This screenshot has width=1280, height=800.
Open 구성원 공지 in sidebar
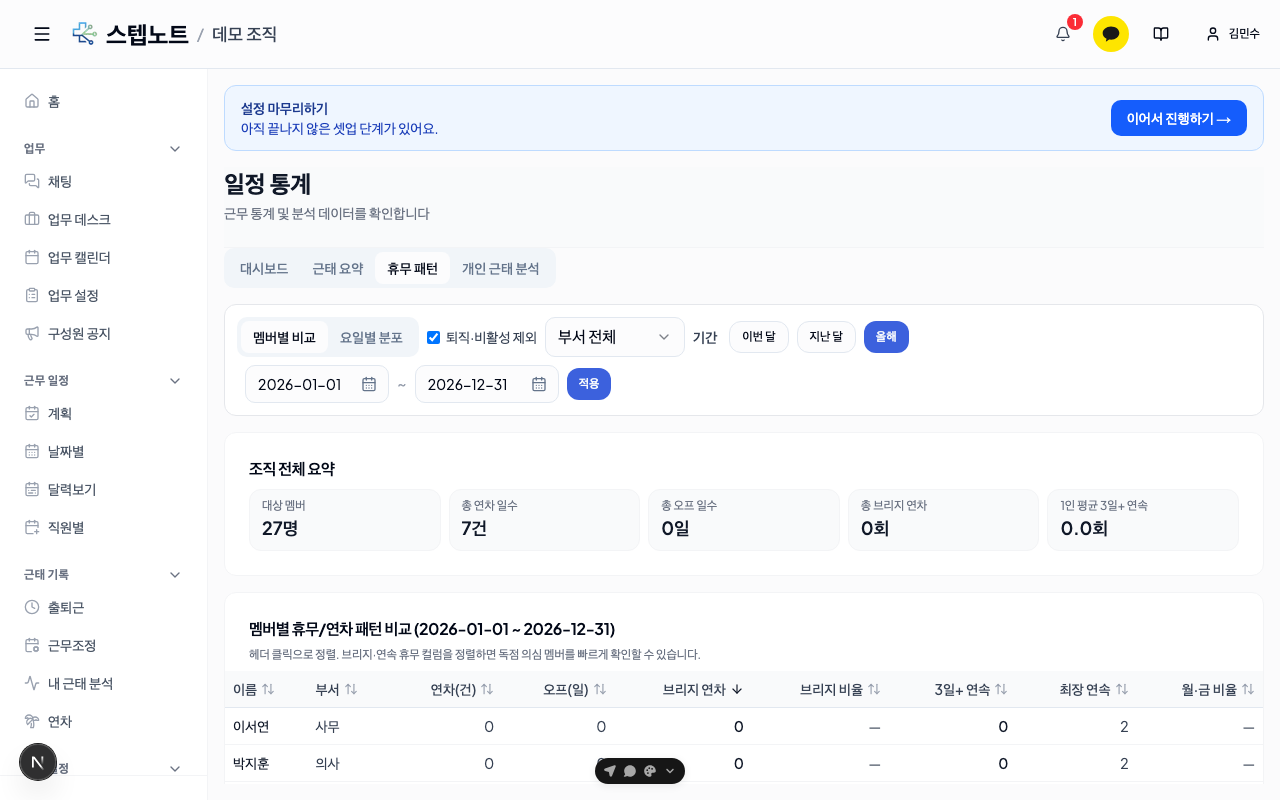coord(104,333)
